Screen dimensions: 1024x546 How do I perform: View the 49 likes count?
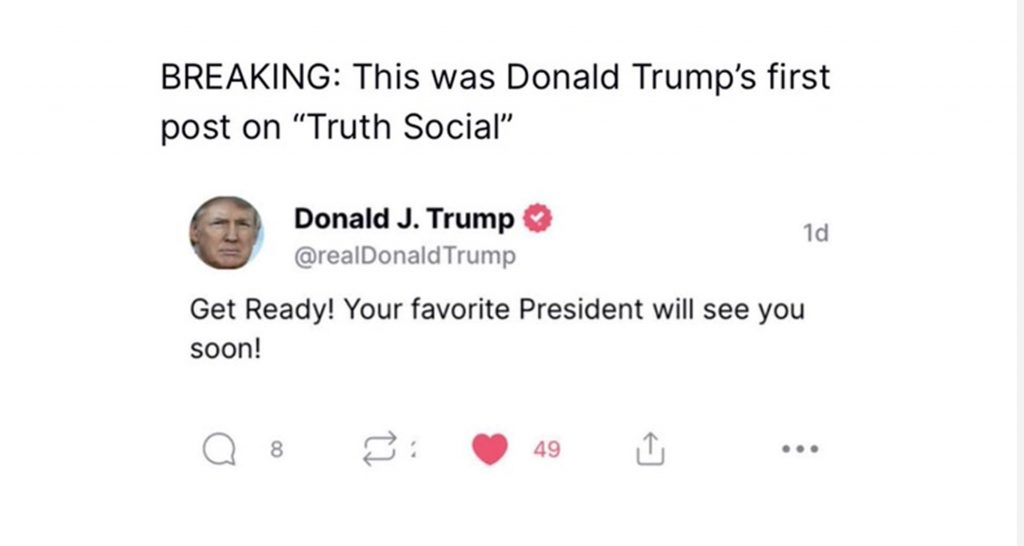[546, 451]
